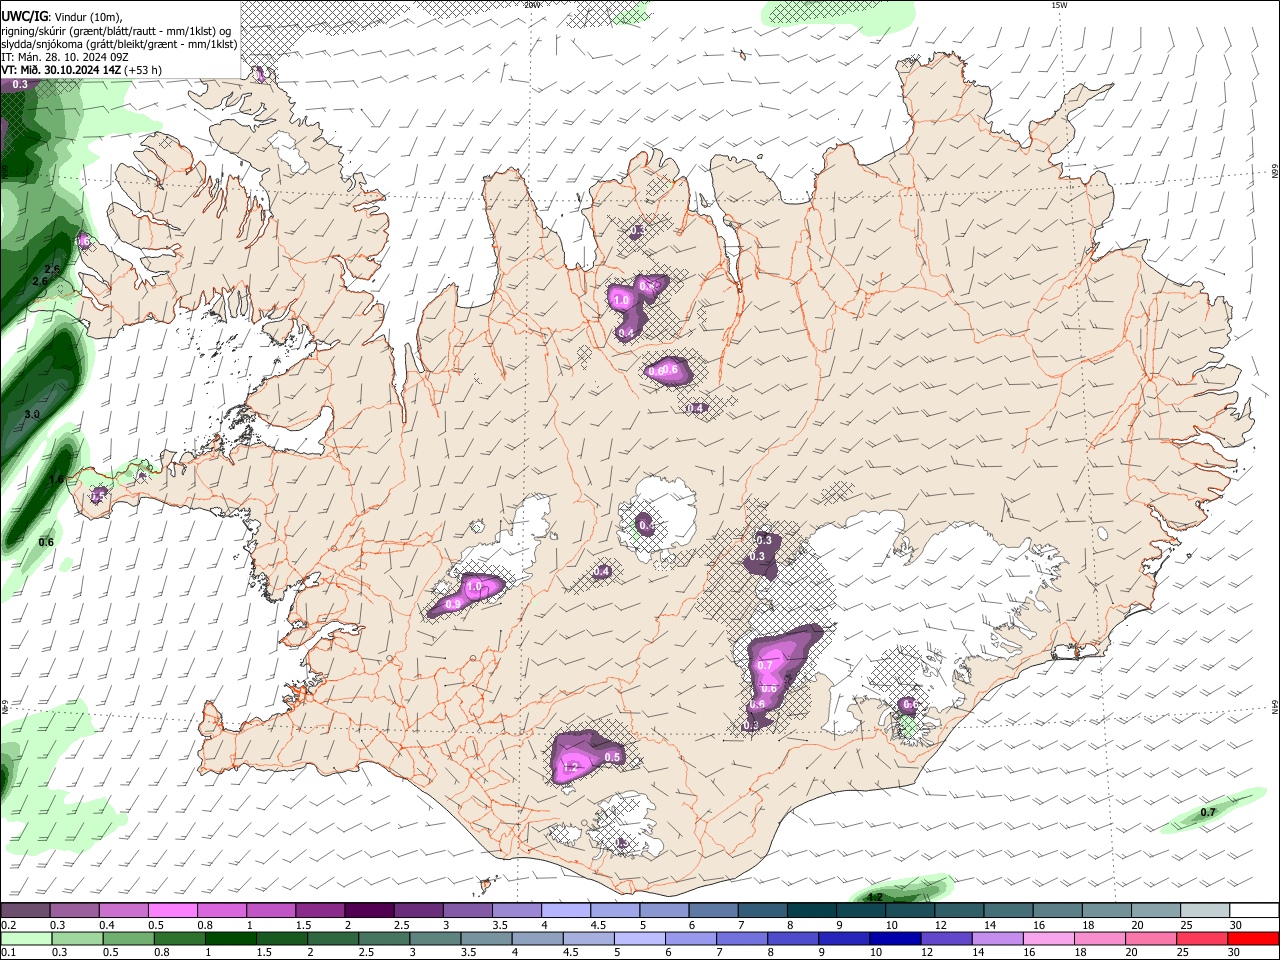Click the '64N' latitude label on the right edge
This screenshot has width=1280, height=960.
pyautogui.click(x=1275, y=706)
